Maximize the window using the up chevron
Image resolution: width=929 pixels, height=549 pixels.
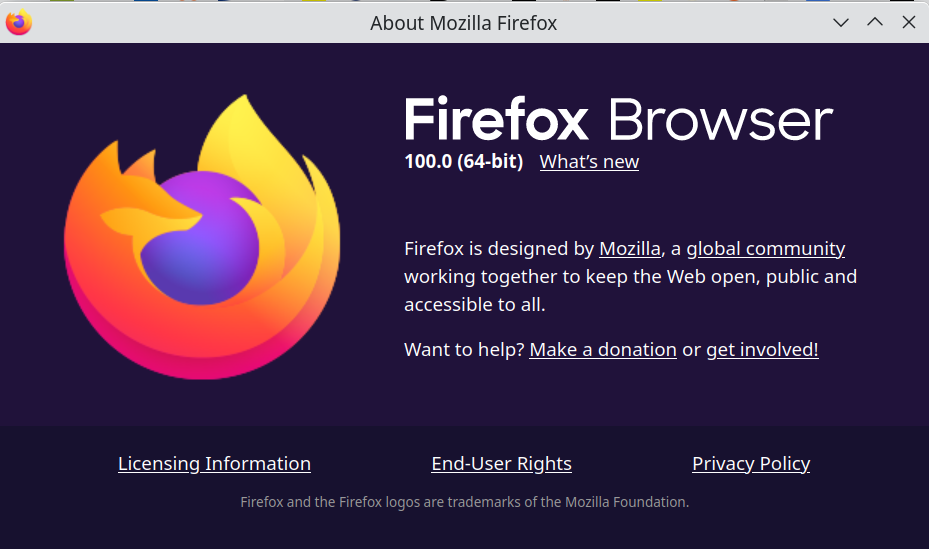click(875, 23)
